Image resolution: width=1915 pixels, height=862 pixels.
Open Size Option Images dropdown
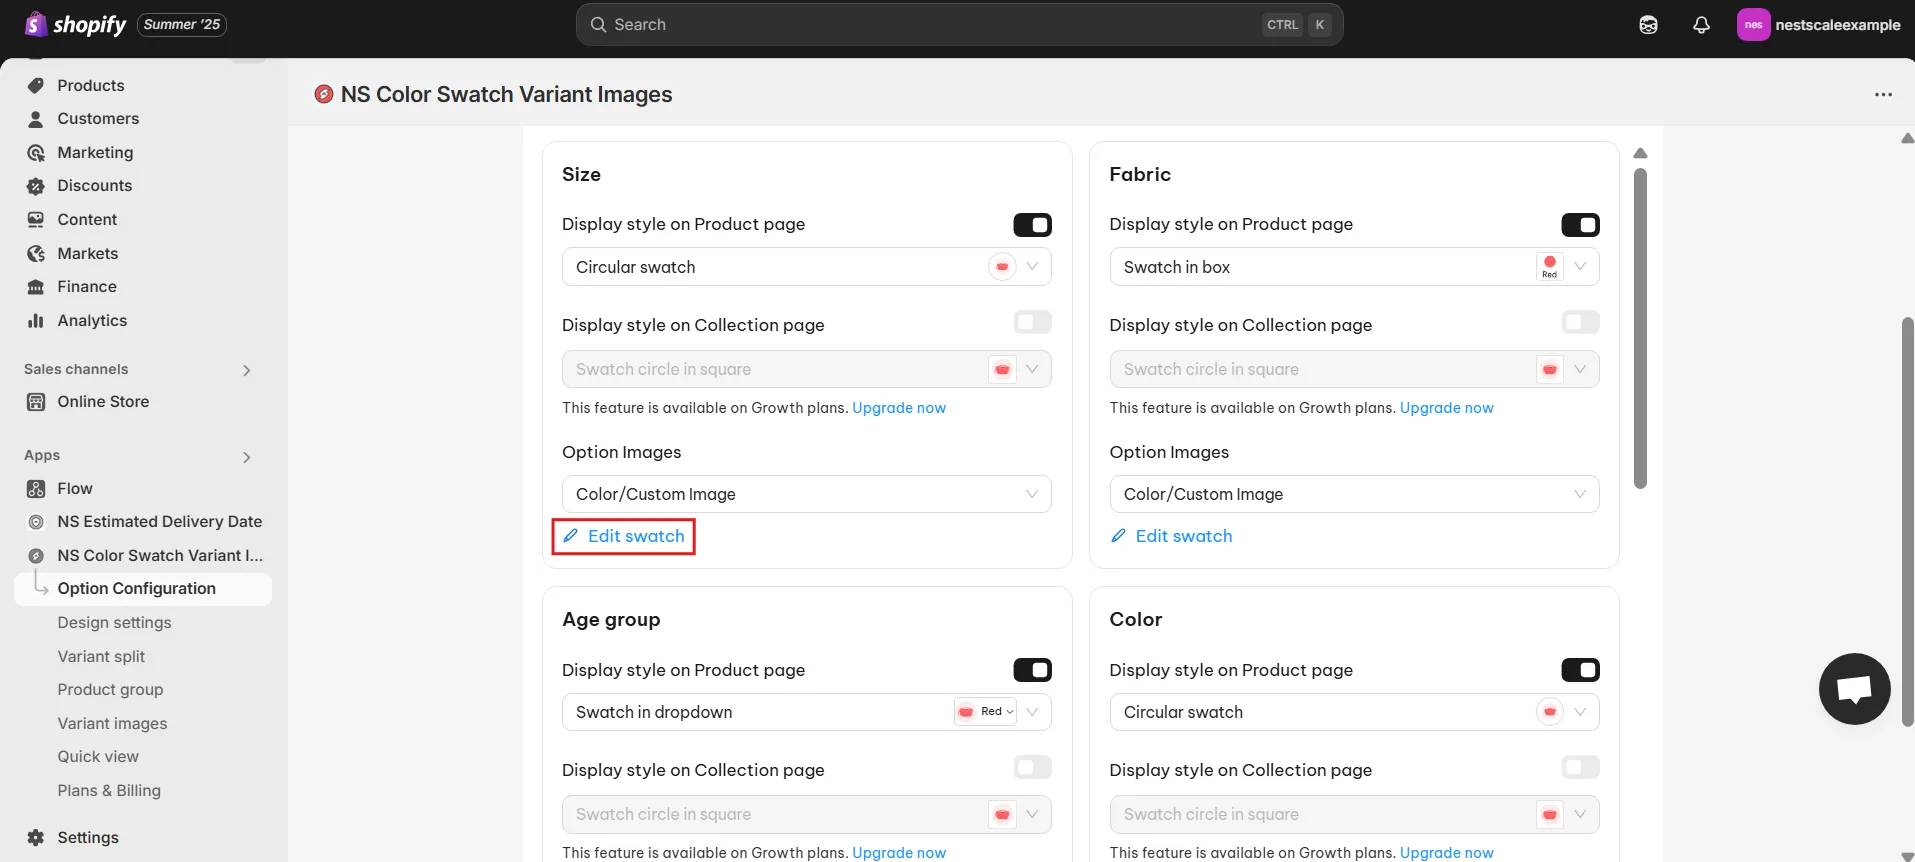coord(806,494)
